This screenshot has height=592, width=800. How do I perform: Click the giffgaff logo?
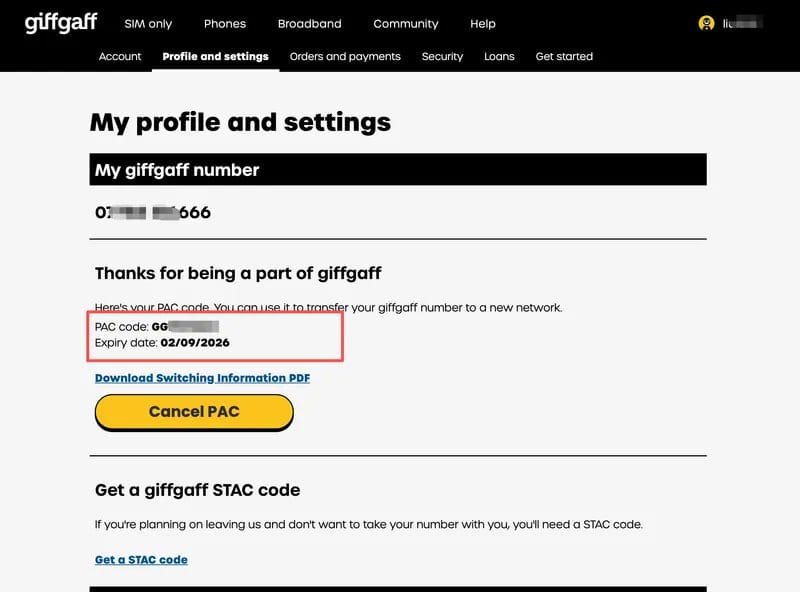pyautogui.click(x=61, y=23)
